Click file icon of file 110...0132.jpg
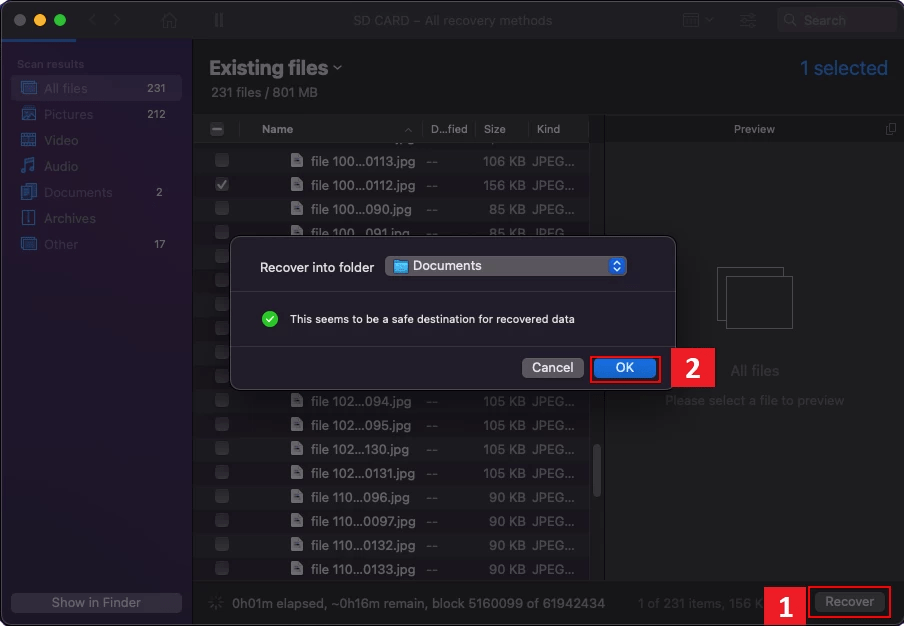This screenshot has width=904, height=626. pyautogui.click(x=297, y=544)
